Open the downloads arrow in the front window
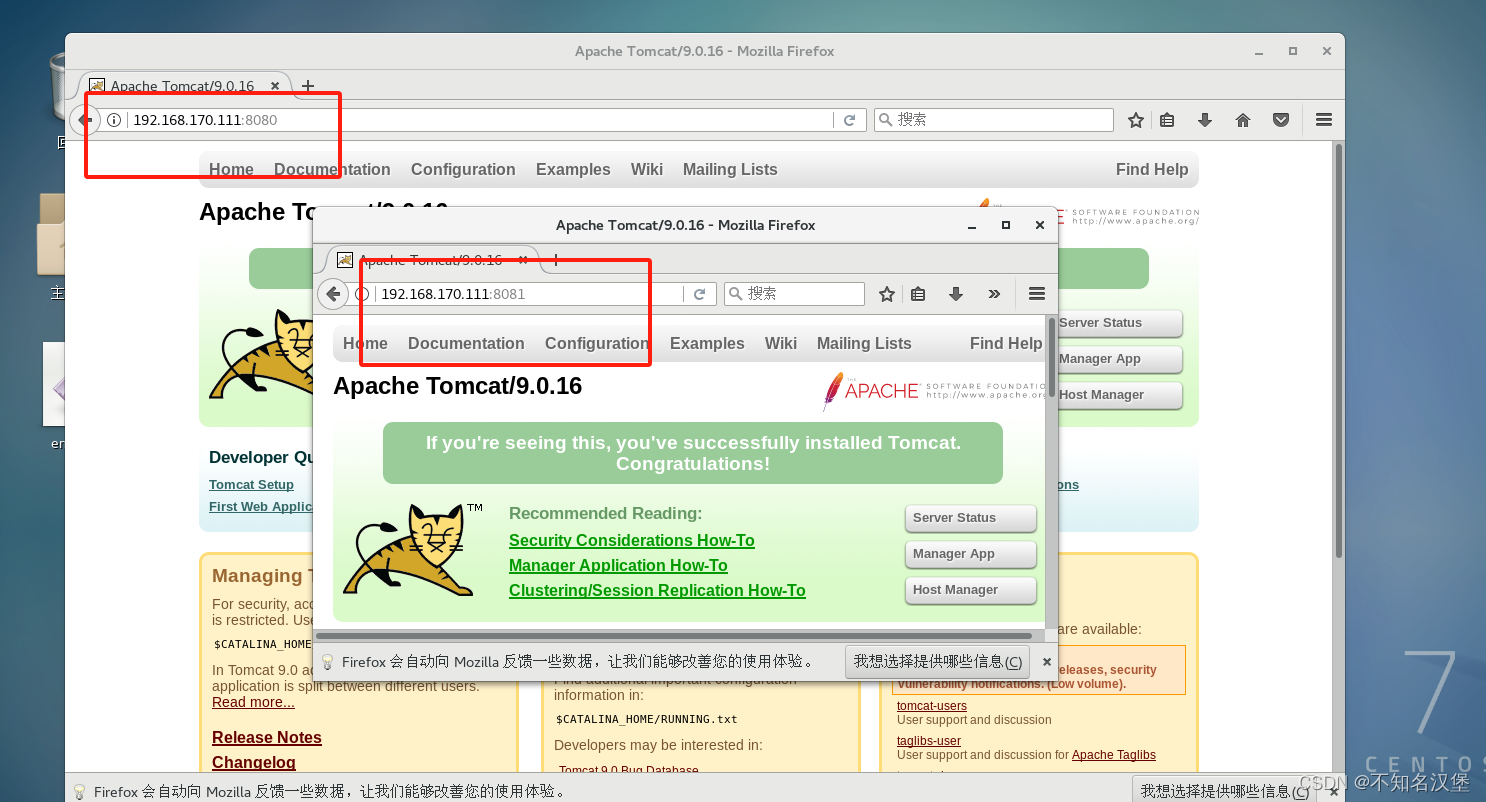 point(956,294)
